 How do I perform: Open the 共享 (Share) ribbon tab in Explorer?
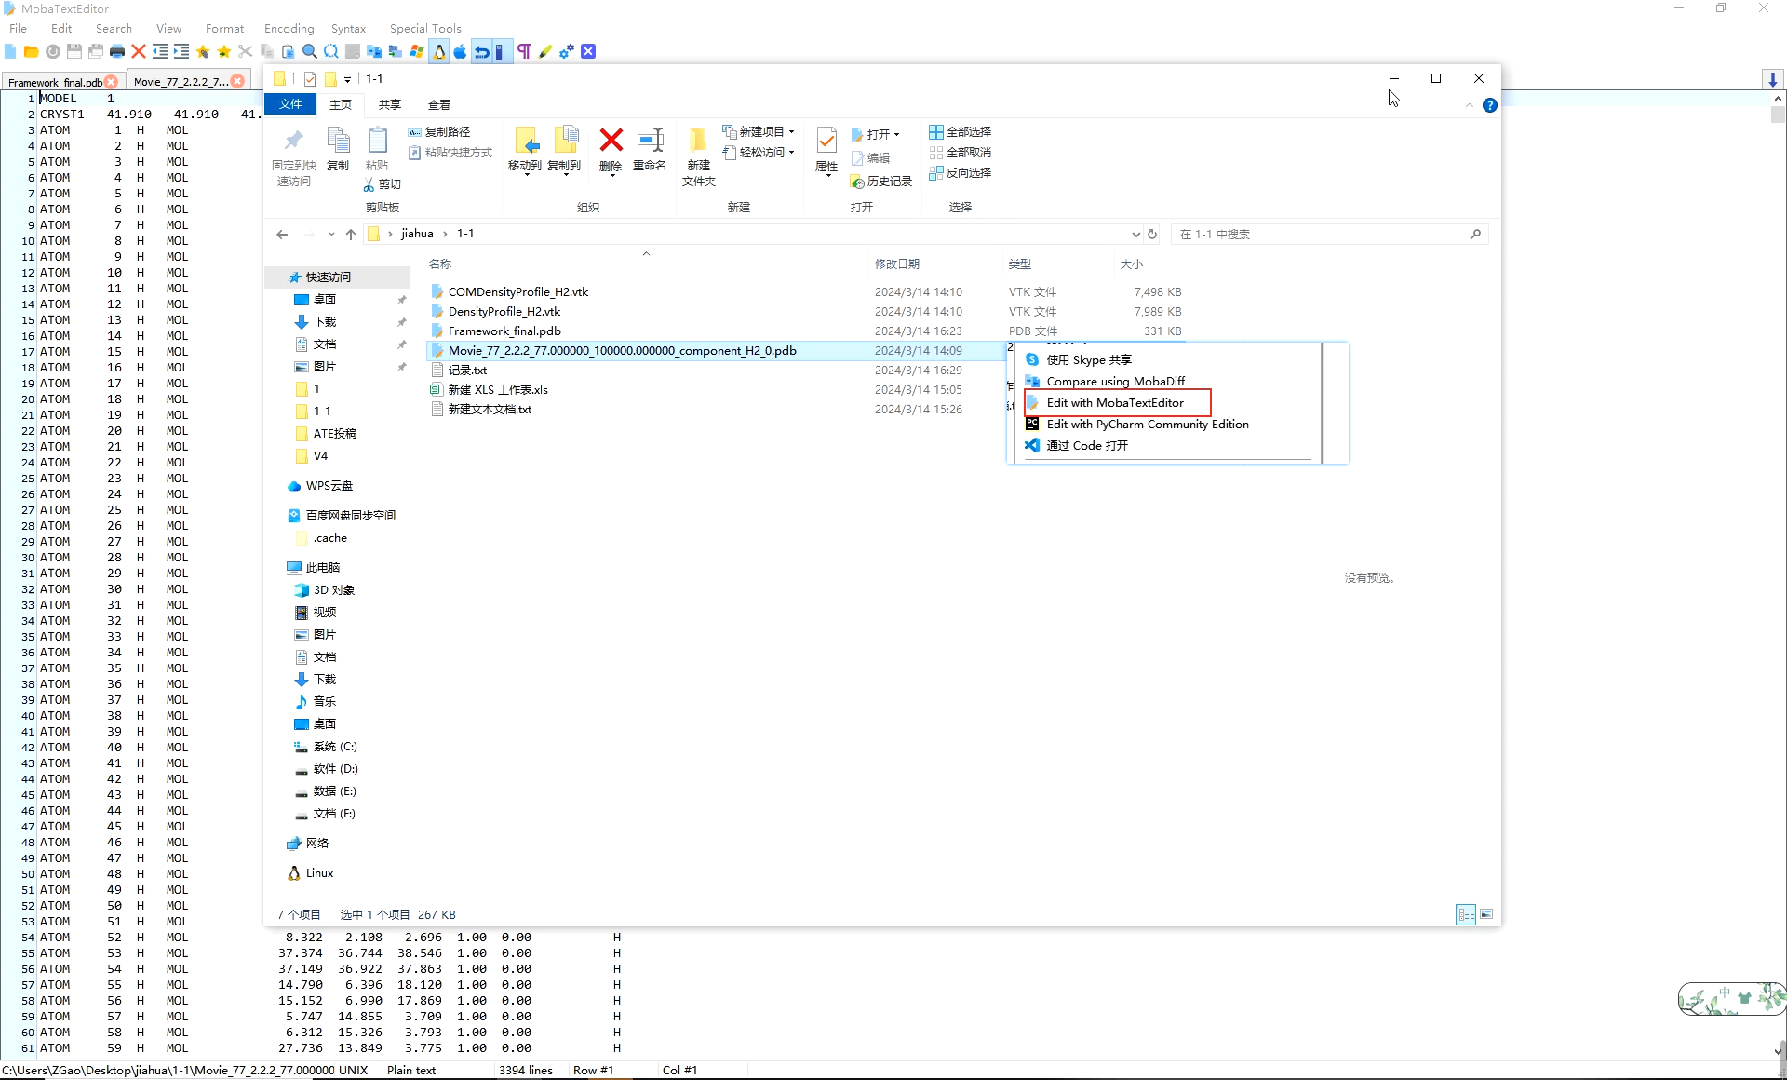pos(390,105)
